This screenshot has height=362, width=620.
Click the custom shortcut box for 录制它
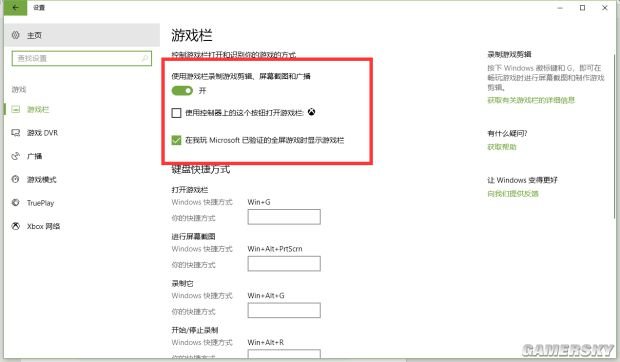point(284,310)
